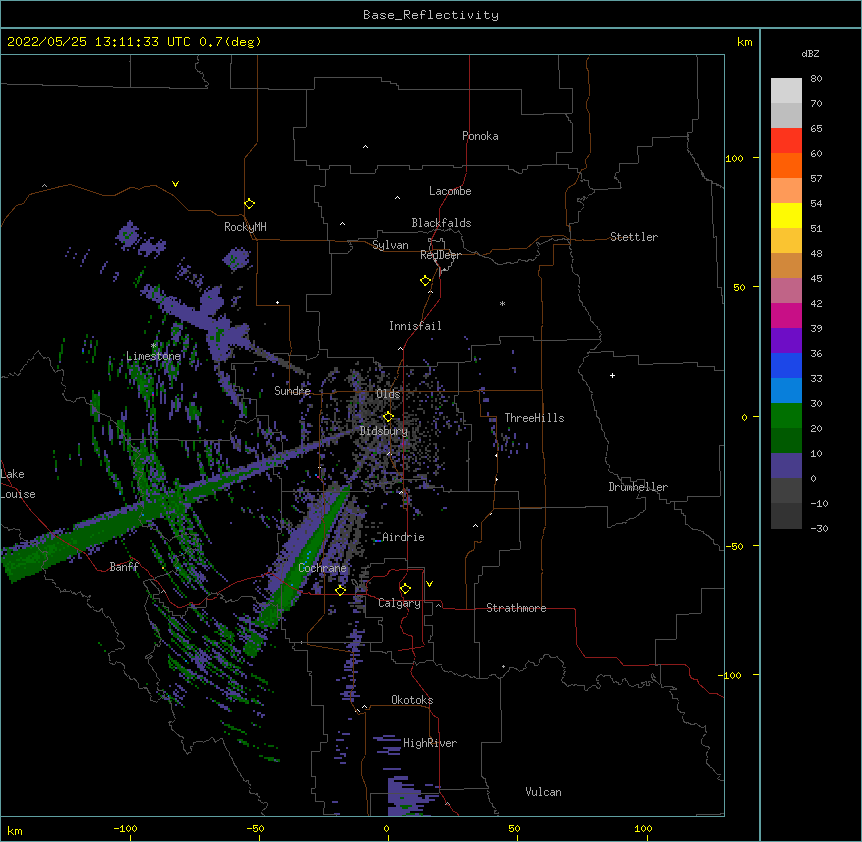Click the -30 dBZ legend value
Screen dimensions: 862x842
[819, 529]
